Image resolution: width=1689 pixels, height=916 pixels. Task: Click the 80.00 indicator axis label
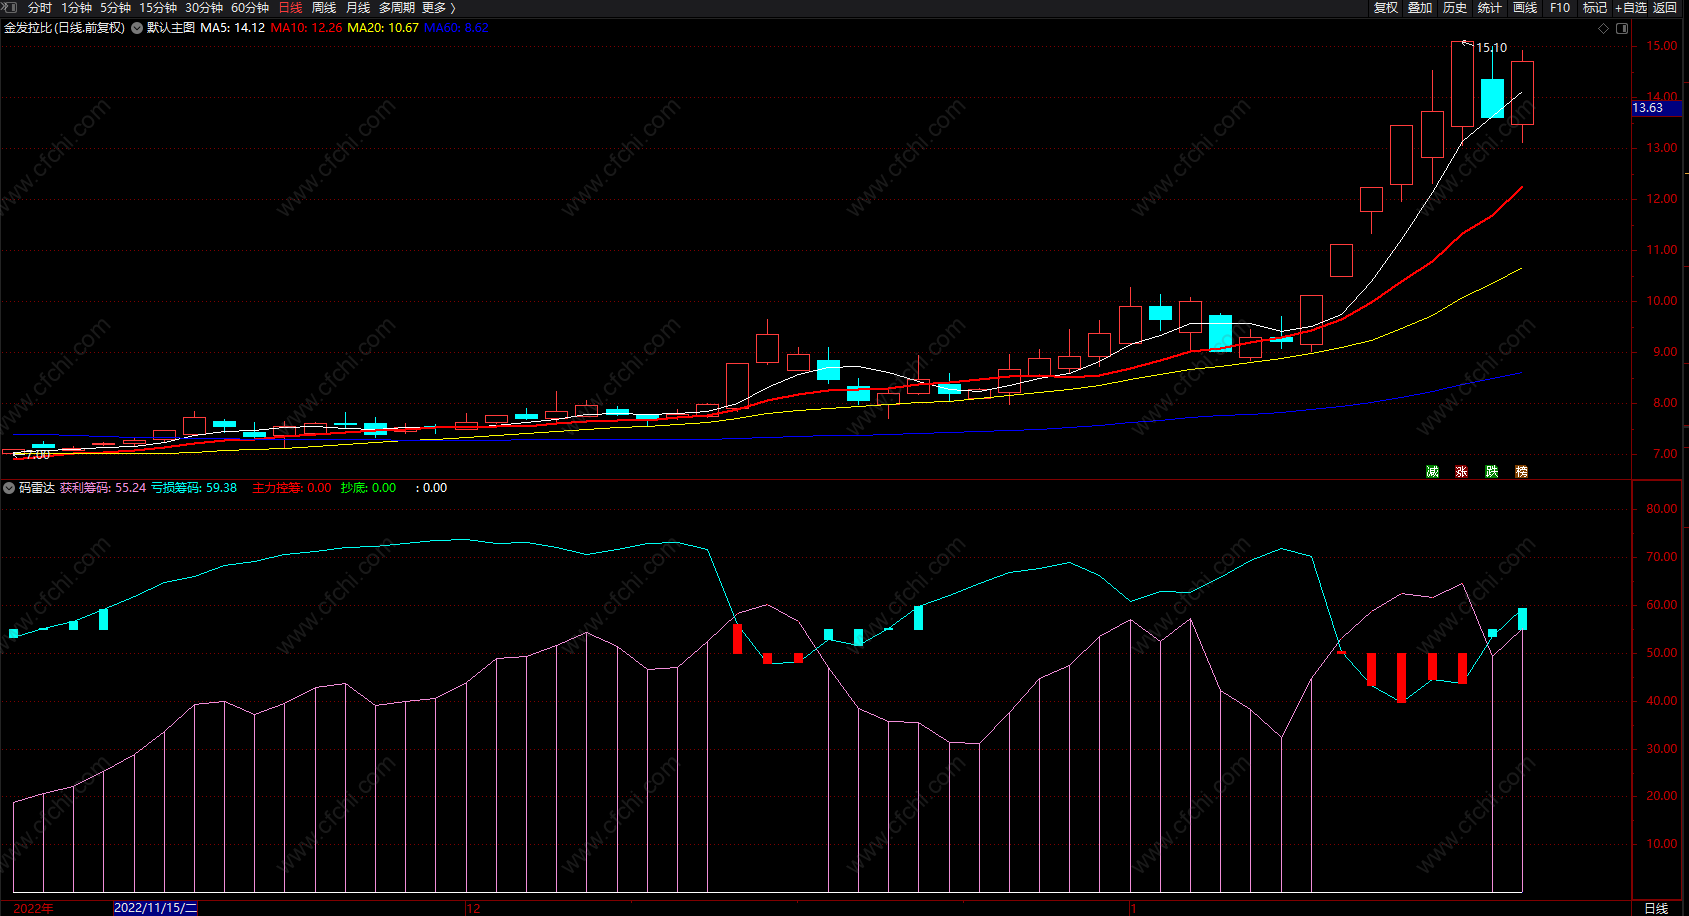(1662, 509)
